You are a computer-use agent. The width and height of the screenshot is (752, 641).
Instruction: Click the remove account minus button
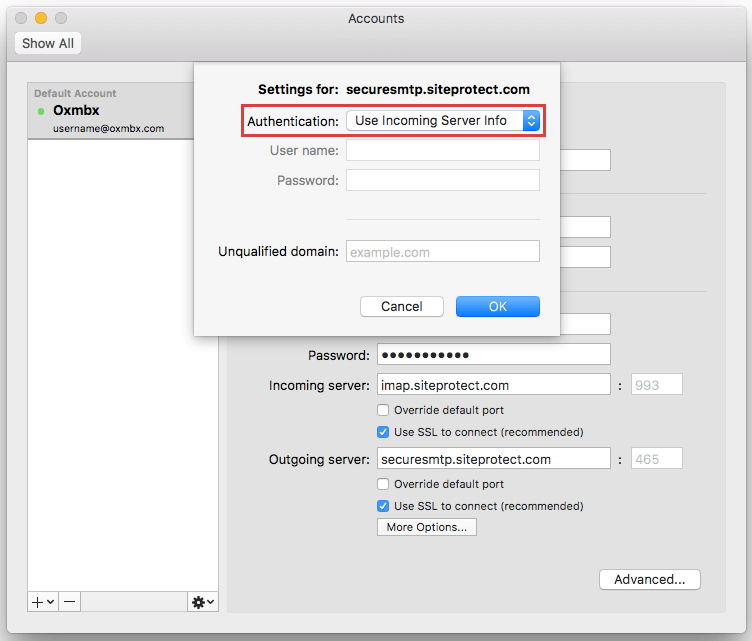pos(70,602)
